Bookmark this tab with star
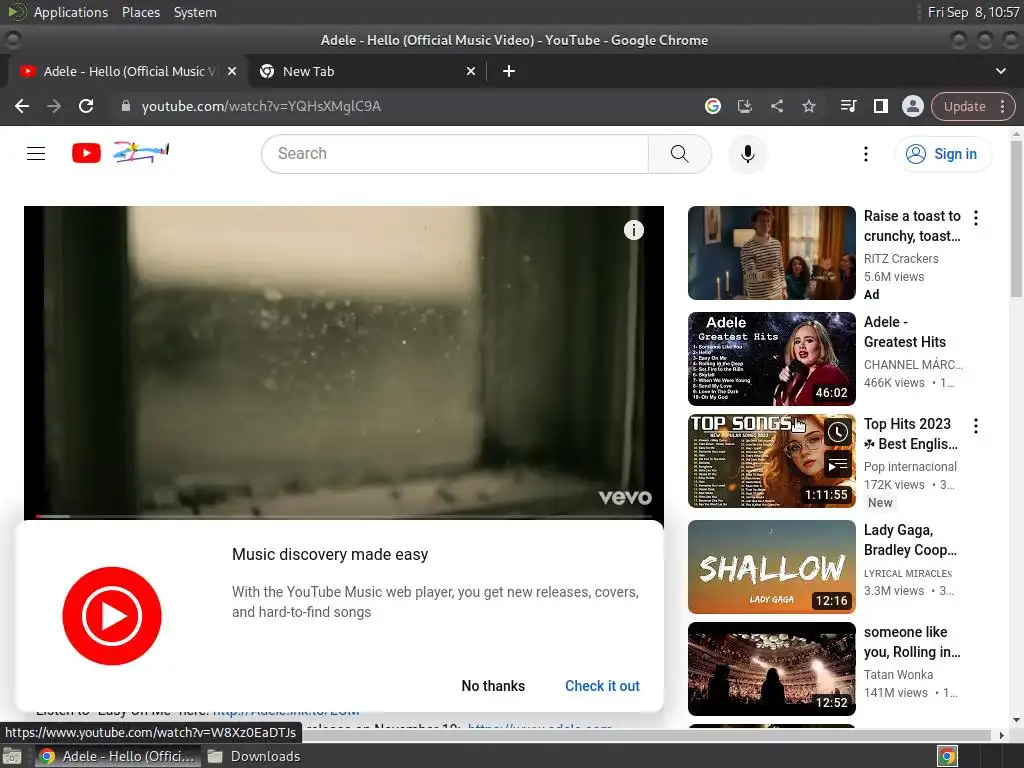The width and height of the screenshot is (1024, 768). pyautogui.click(x=808, y=106)
